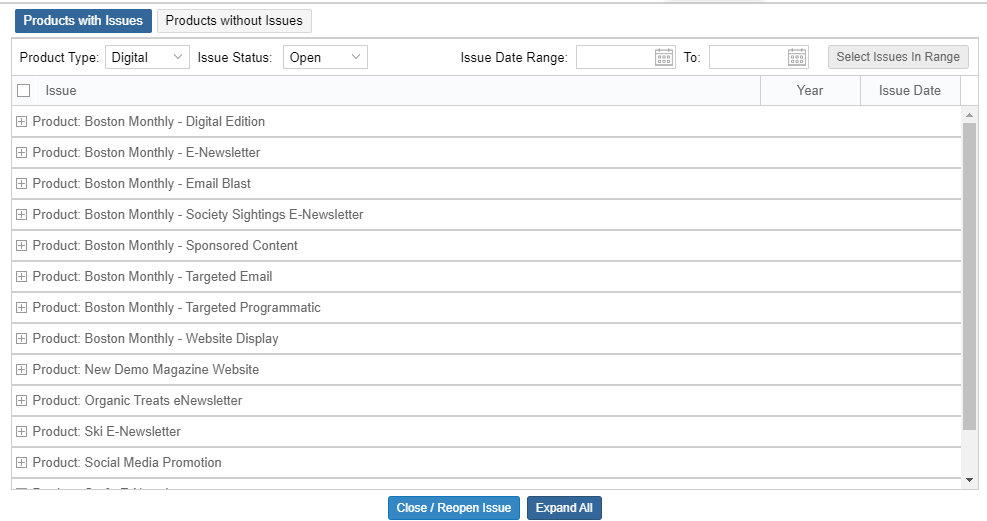
Task: Click the vertical scrollbar thumb
Action: [x=969, y=277]
